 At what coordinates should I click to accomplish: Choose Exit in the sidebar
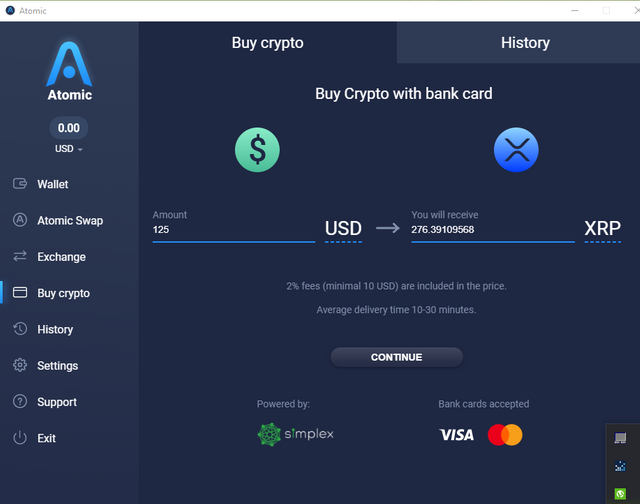tap(46, 438)
